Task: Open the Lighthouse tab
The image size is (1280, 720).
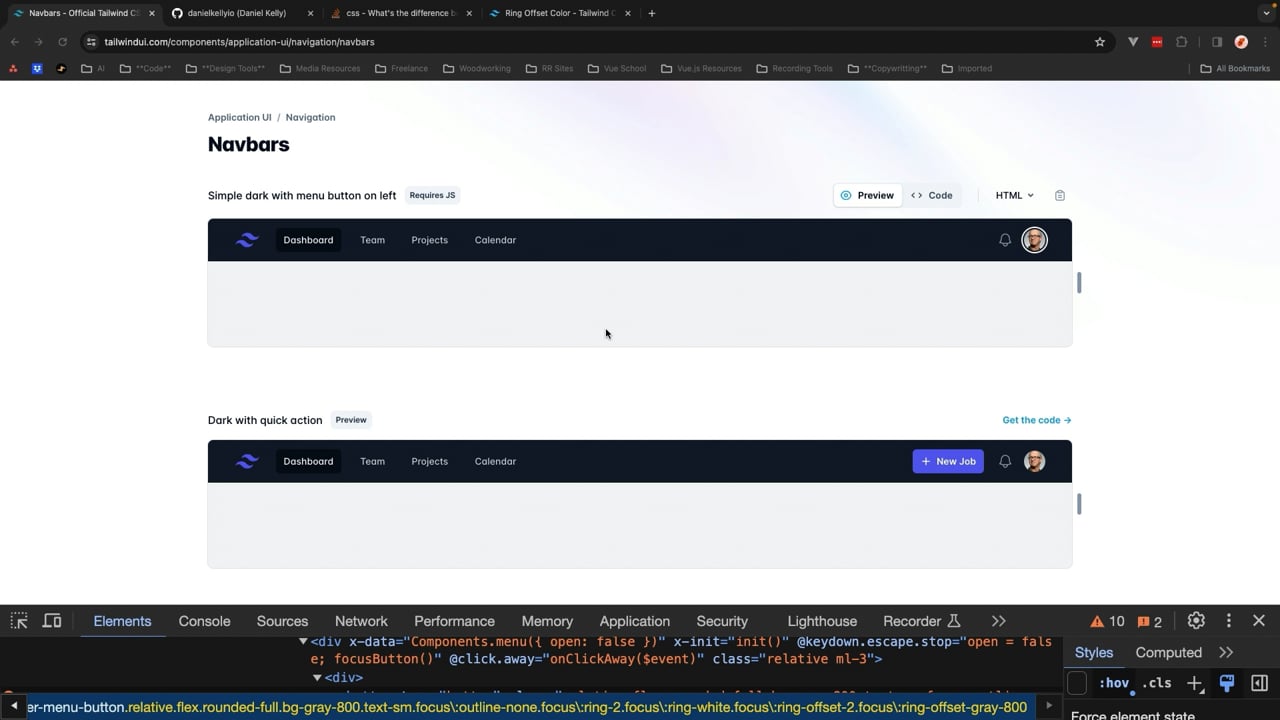Action: [822, 621]
